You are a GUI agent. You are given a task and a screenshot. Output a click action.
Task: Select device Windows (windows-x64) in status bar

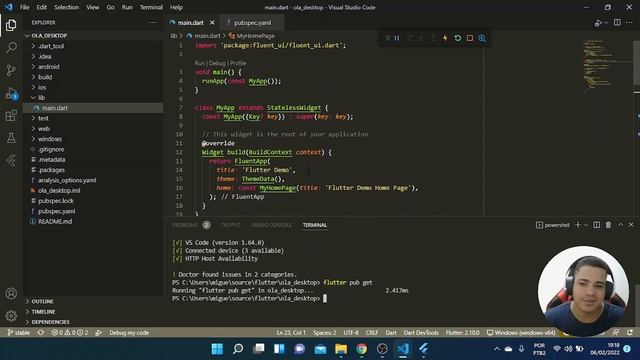pyautogui.click(x=521, y=333)
